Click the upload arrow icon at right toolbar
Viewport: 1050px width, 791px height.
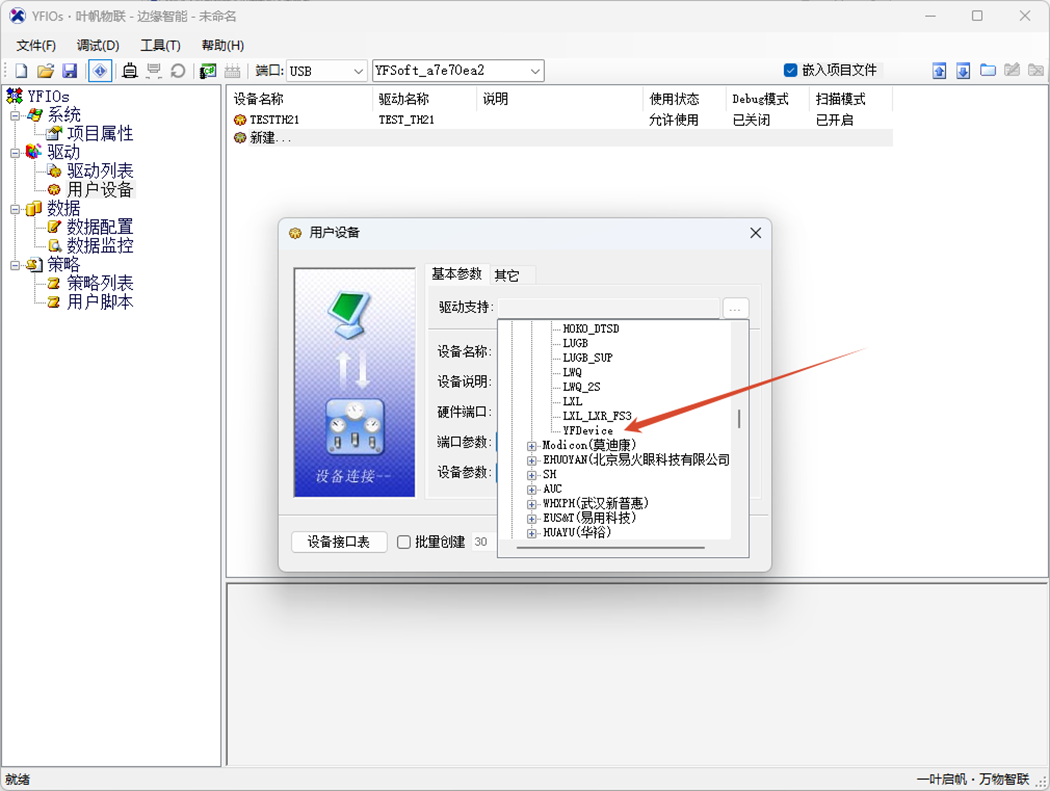(940, 70)
